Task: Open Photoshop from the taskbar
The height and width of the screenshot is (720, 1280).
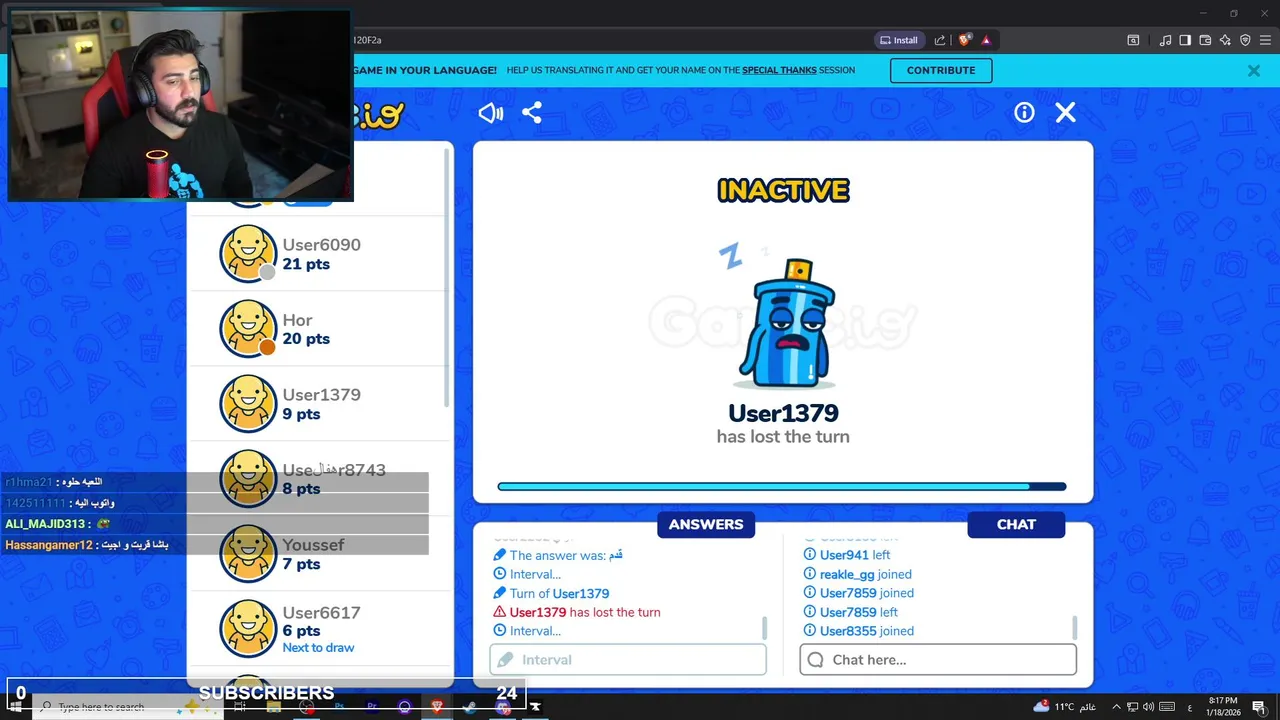Action: point(340,707)
